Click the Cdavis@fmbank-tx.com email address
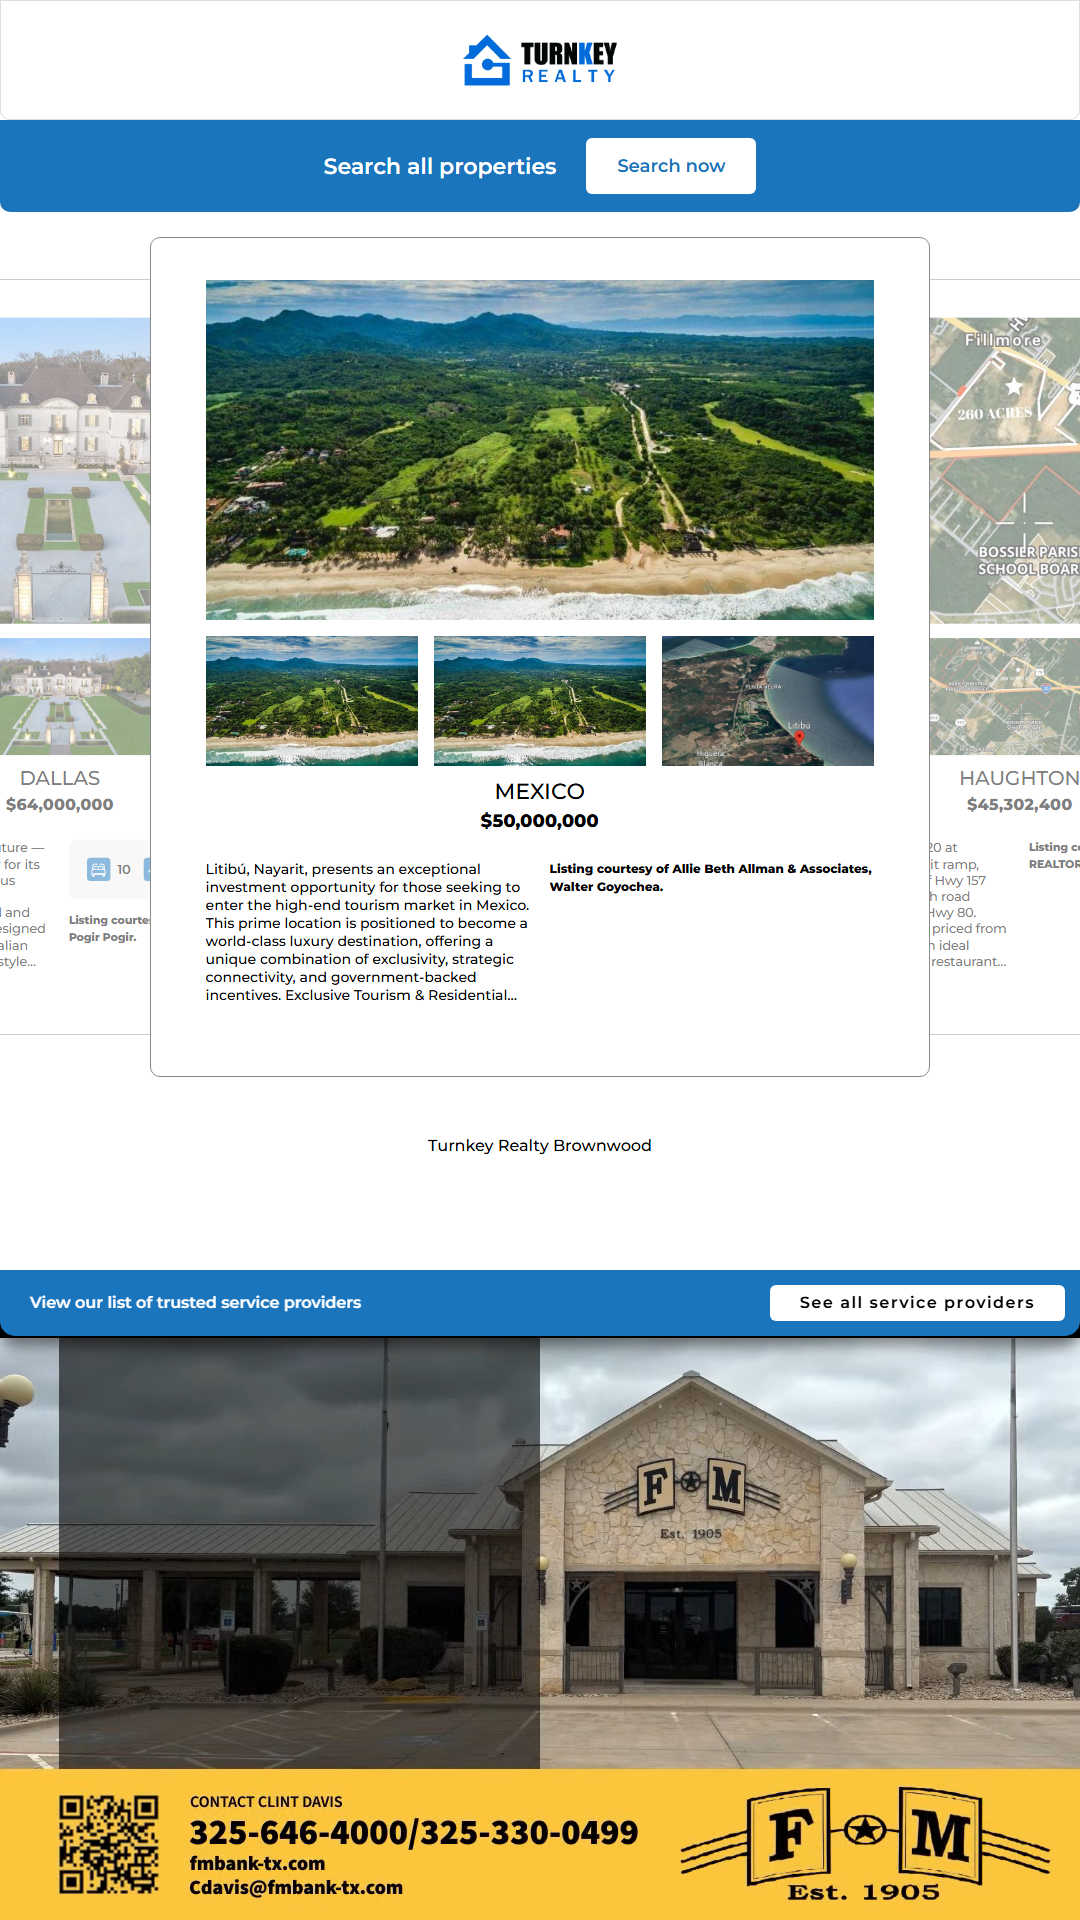 click(x=296, y=1887)
